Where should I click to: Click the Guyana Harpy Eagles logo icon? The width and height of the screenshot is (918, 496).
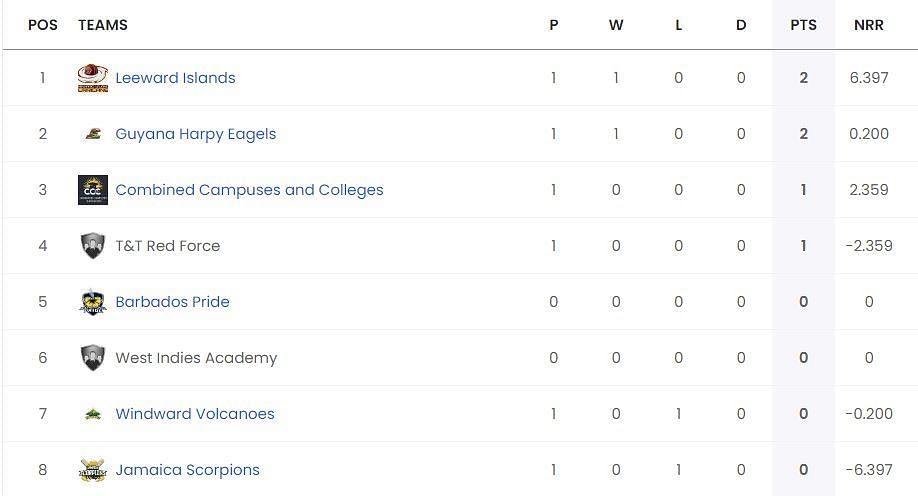coord(93,134)
